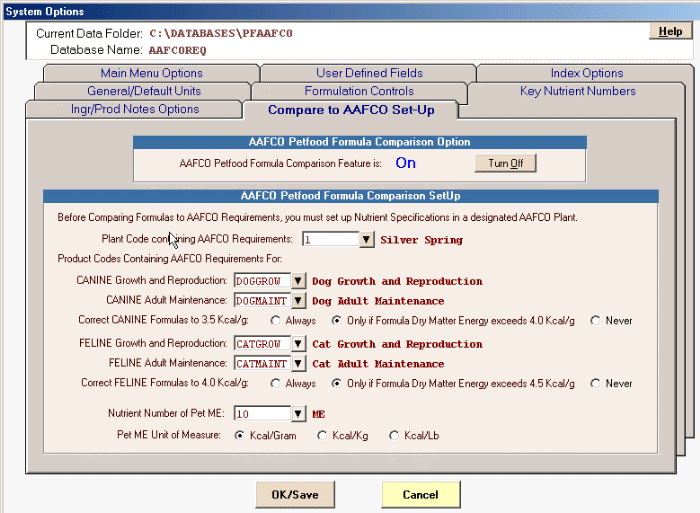Click the AAFCOREQ database name

pyautogui.click(x=178, y=50)
